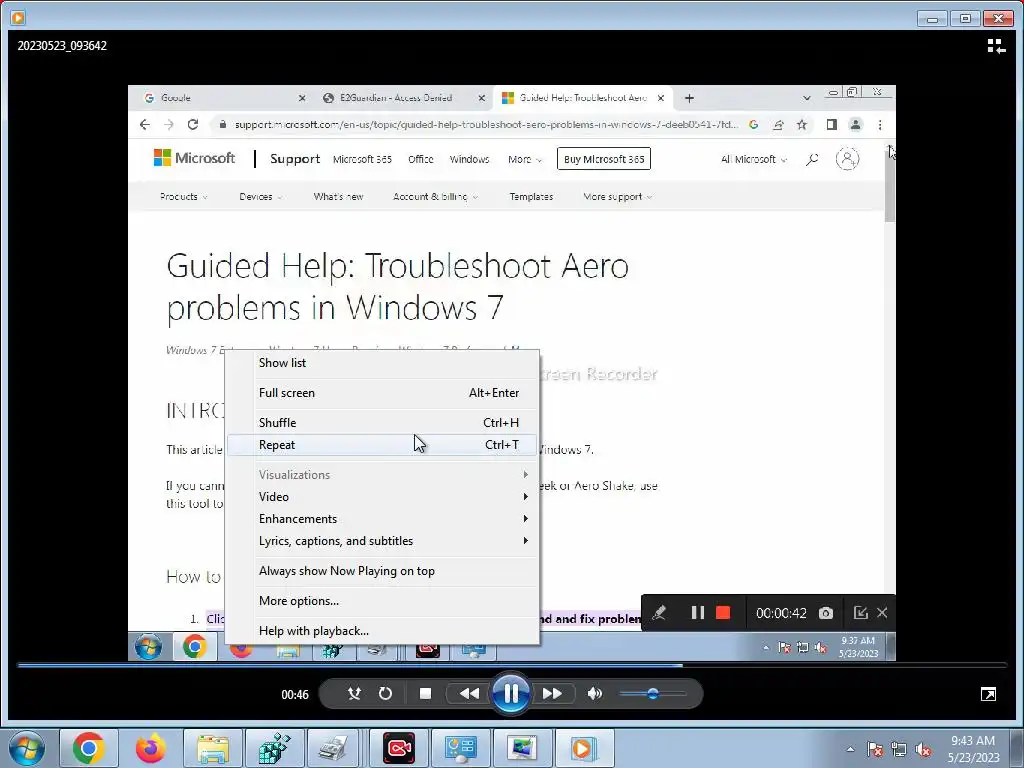The image size is (1024, 768).
Task: Click Buy Microsoft 365 button in video
Action: (603, 159)
